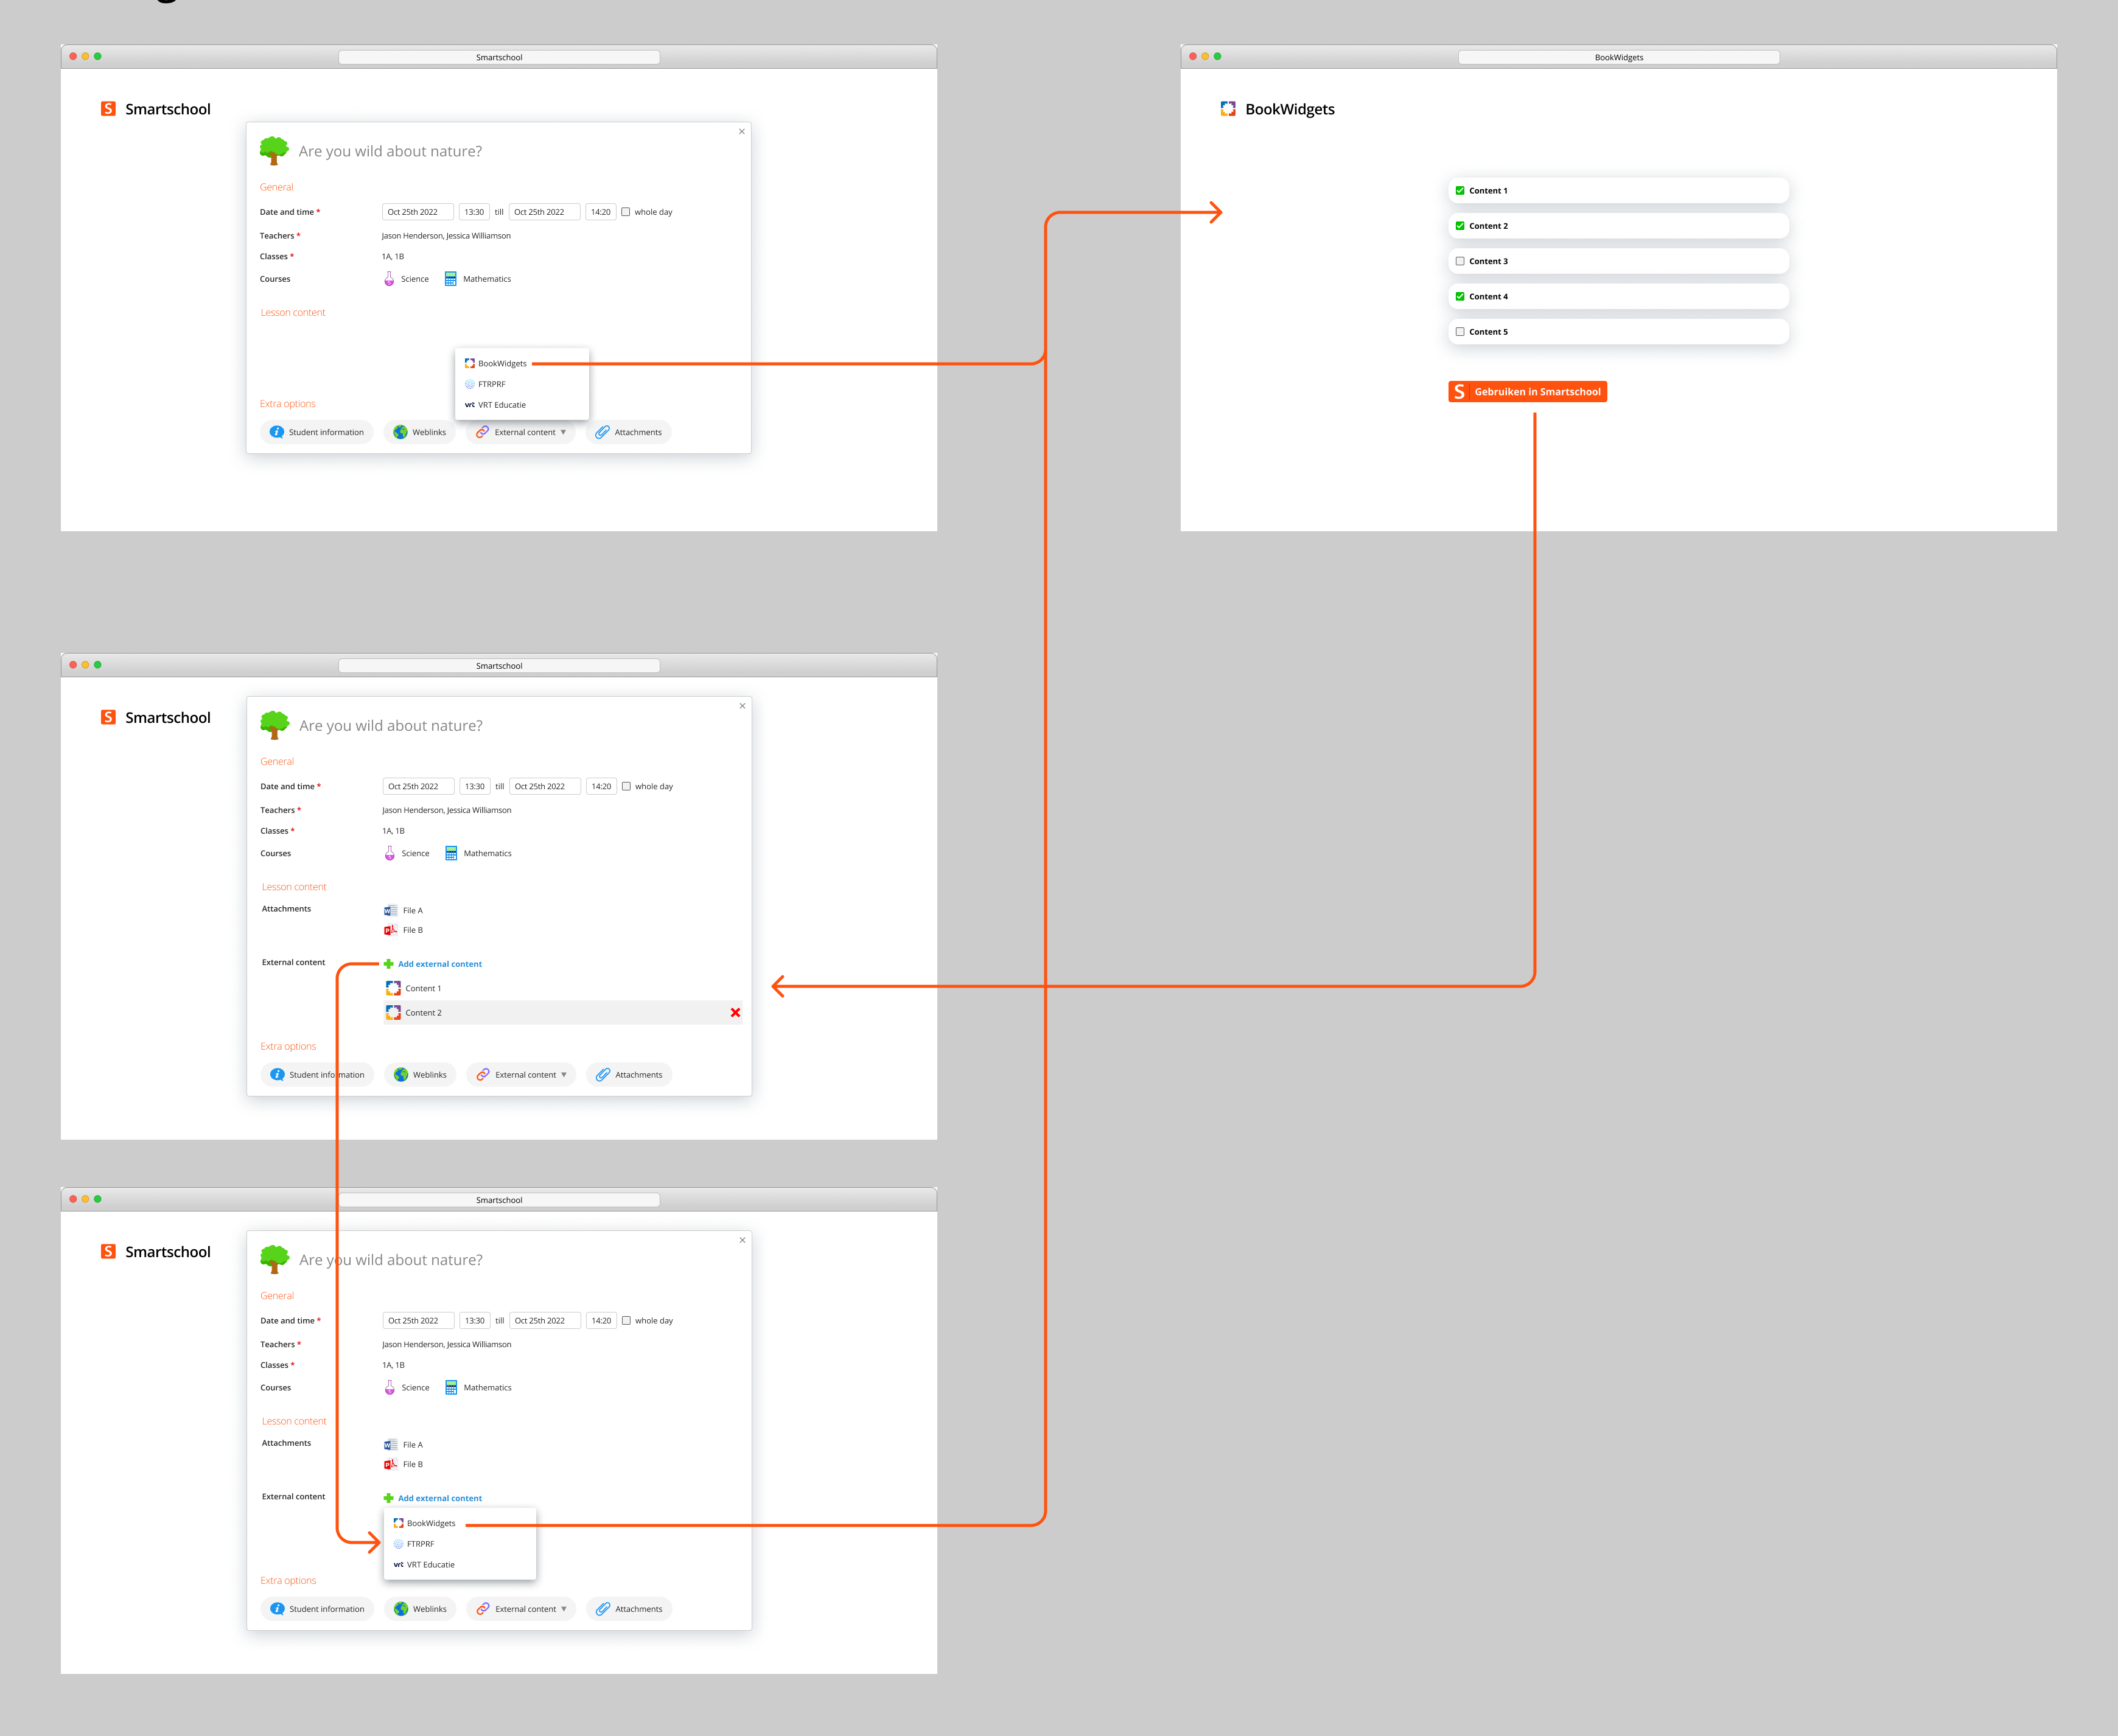
Task: Open External content dropdown in the middle window
Action: tap(523, 1075)
